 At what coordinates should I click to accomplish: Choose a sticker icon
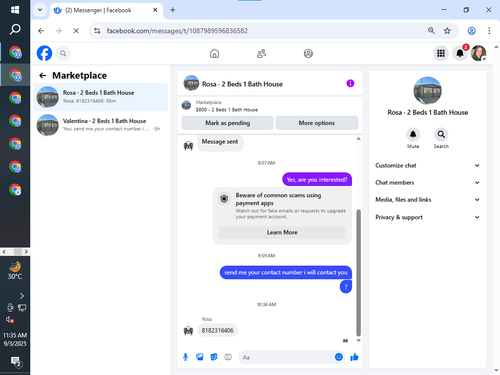[x=214, y=357]
